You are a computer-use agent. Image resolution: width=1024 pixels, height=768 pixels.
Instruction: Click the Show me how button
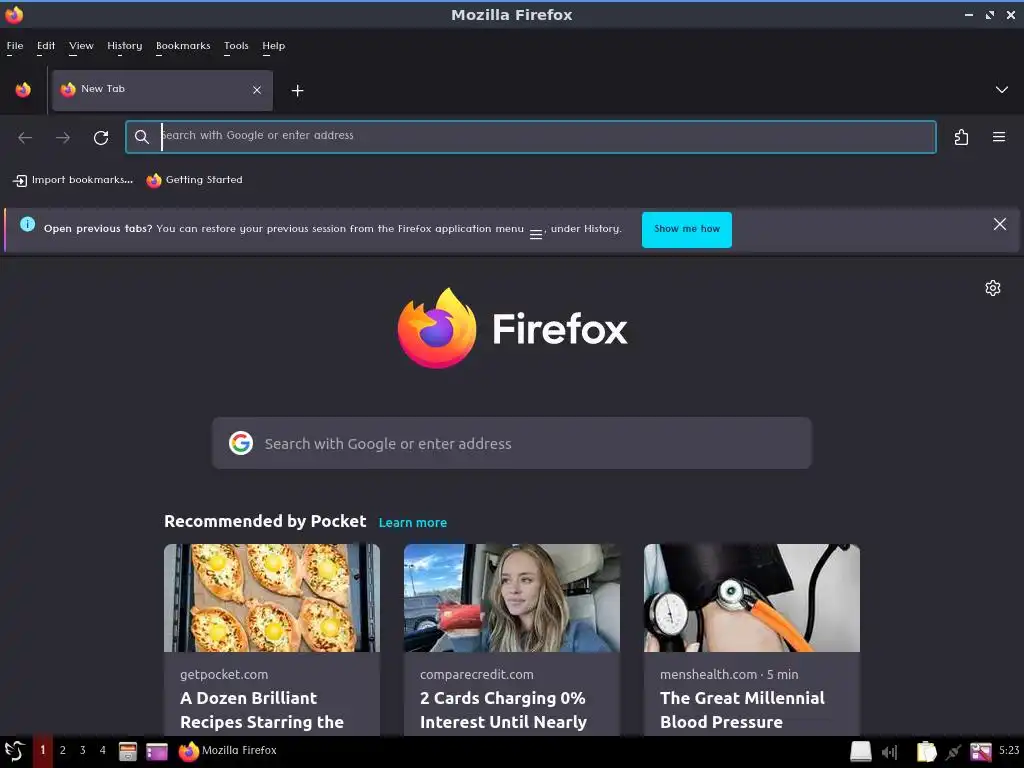[x=686, y=229]
